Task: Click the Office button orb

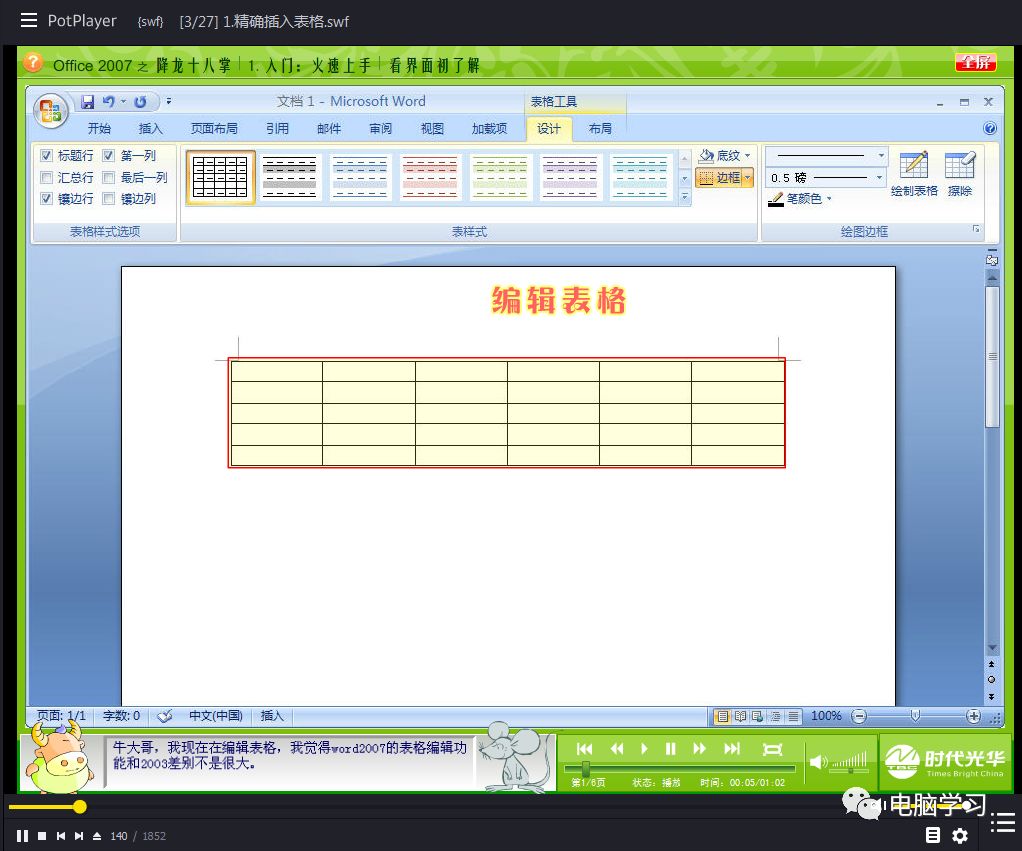Action: [51, 110]
